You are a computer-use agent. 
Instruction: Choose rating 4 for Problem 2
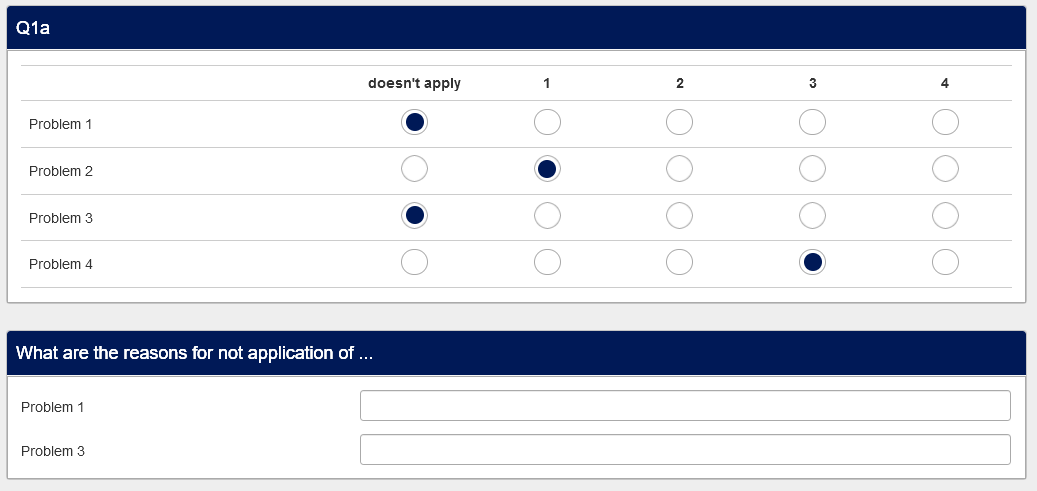point(945,169)
